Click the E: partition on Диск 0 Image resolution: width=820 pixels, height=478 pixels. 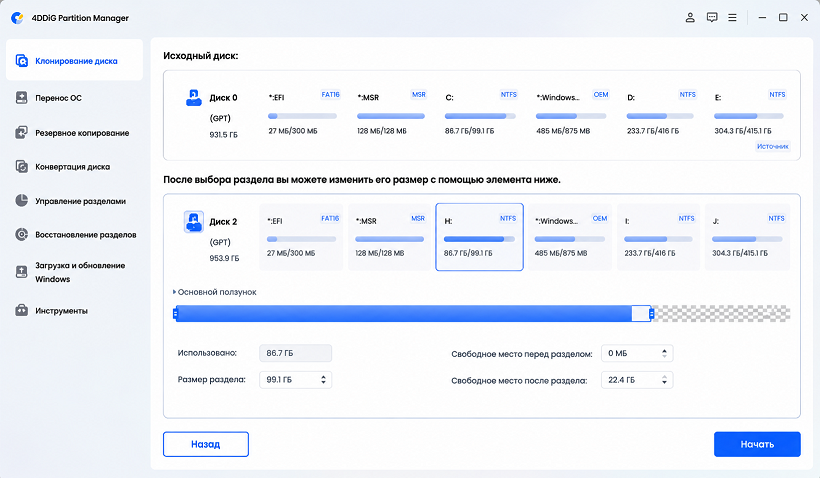[750, 113]
